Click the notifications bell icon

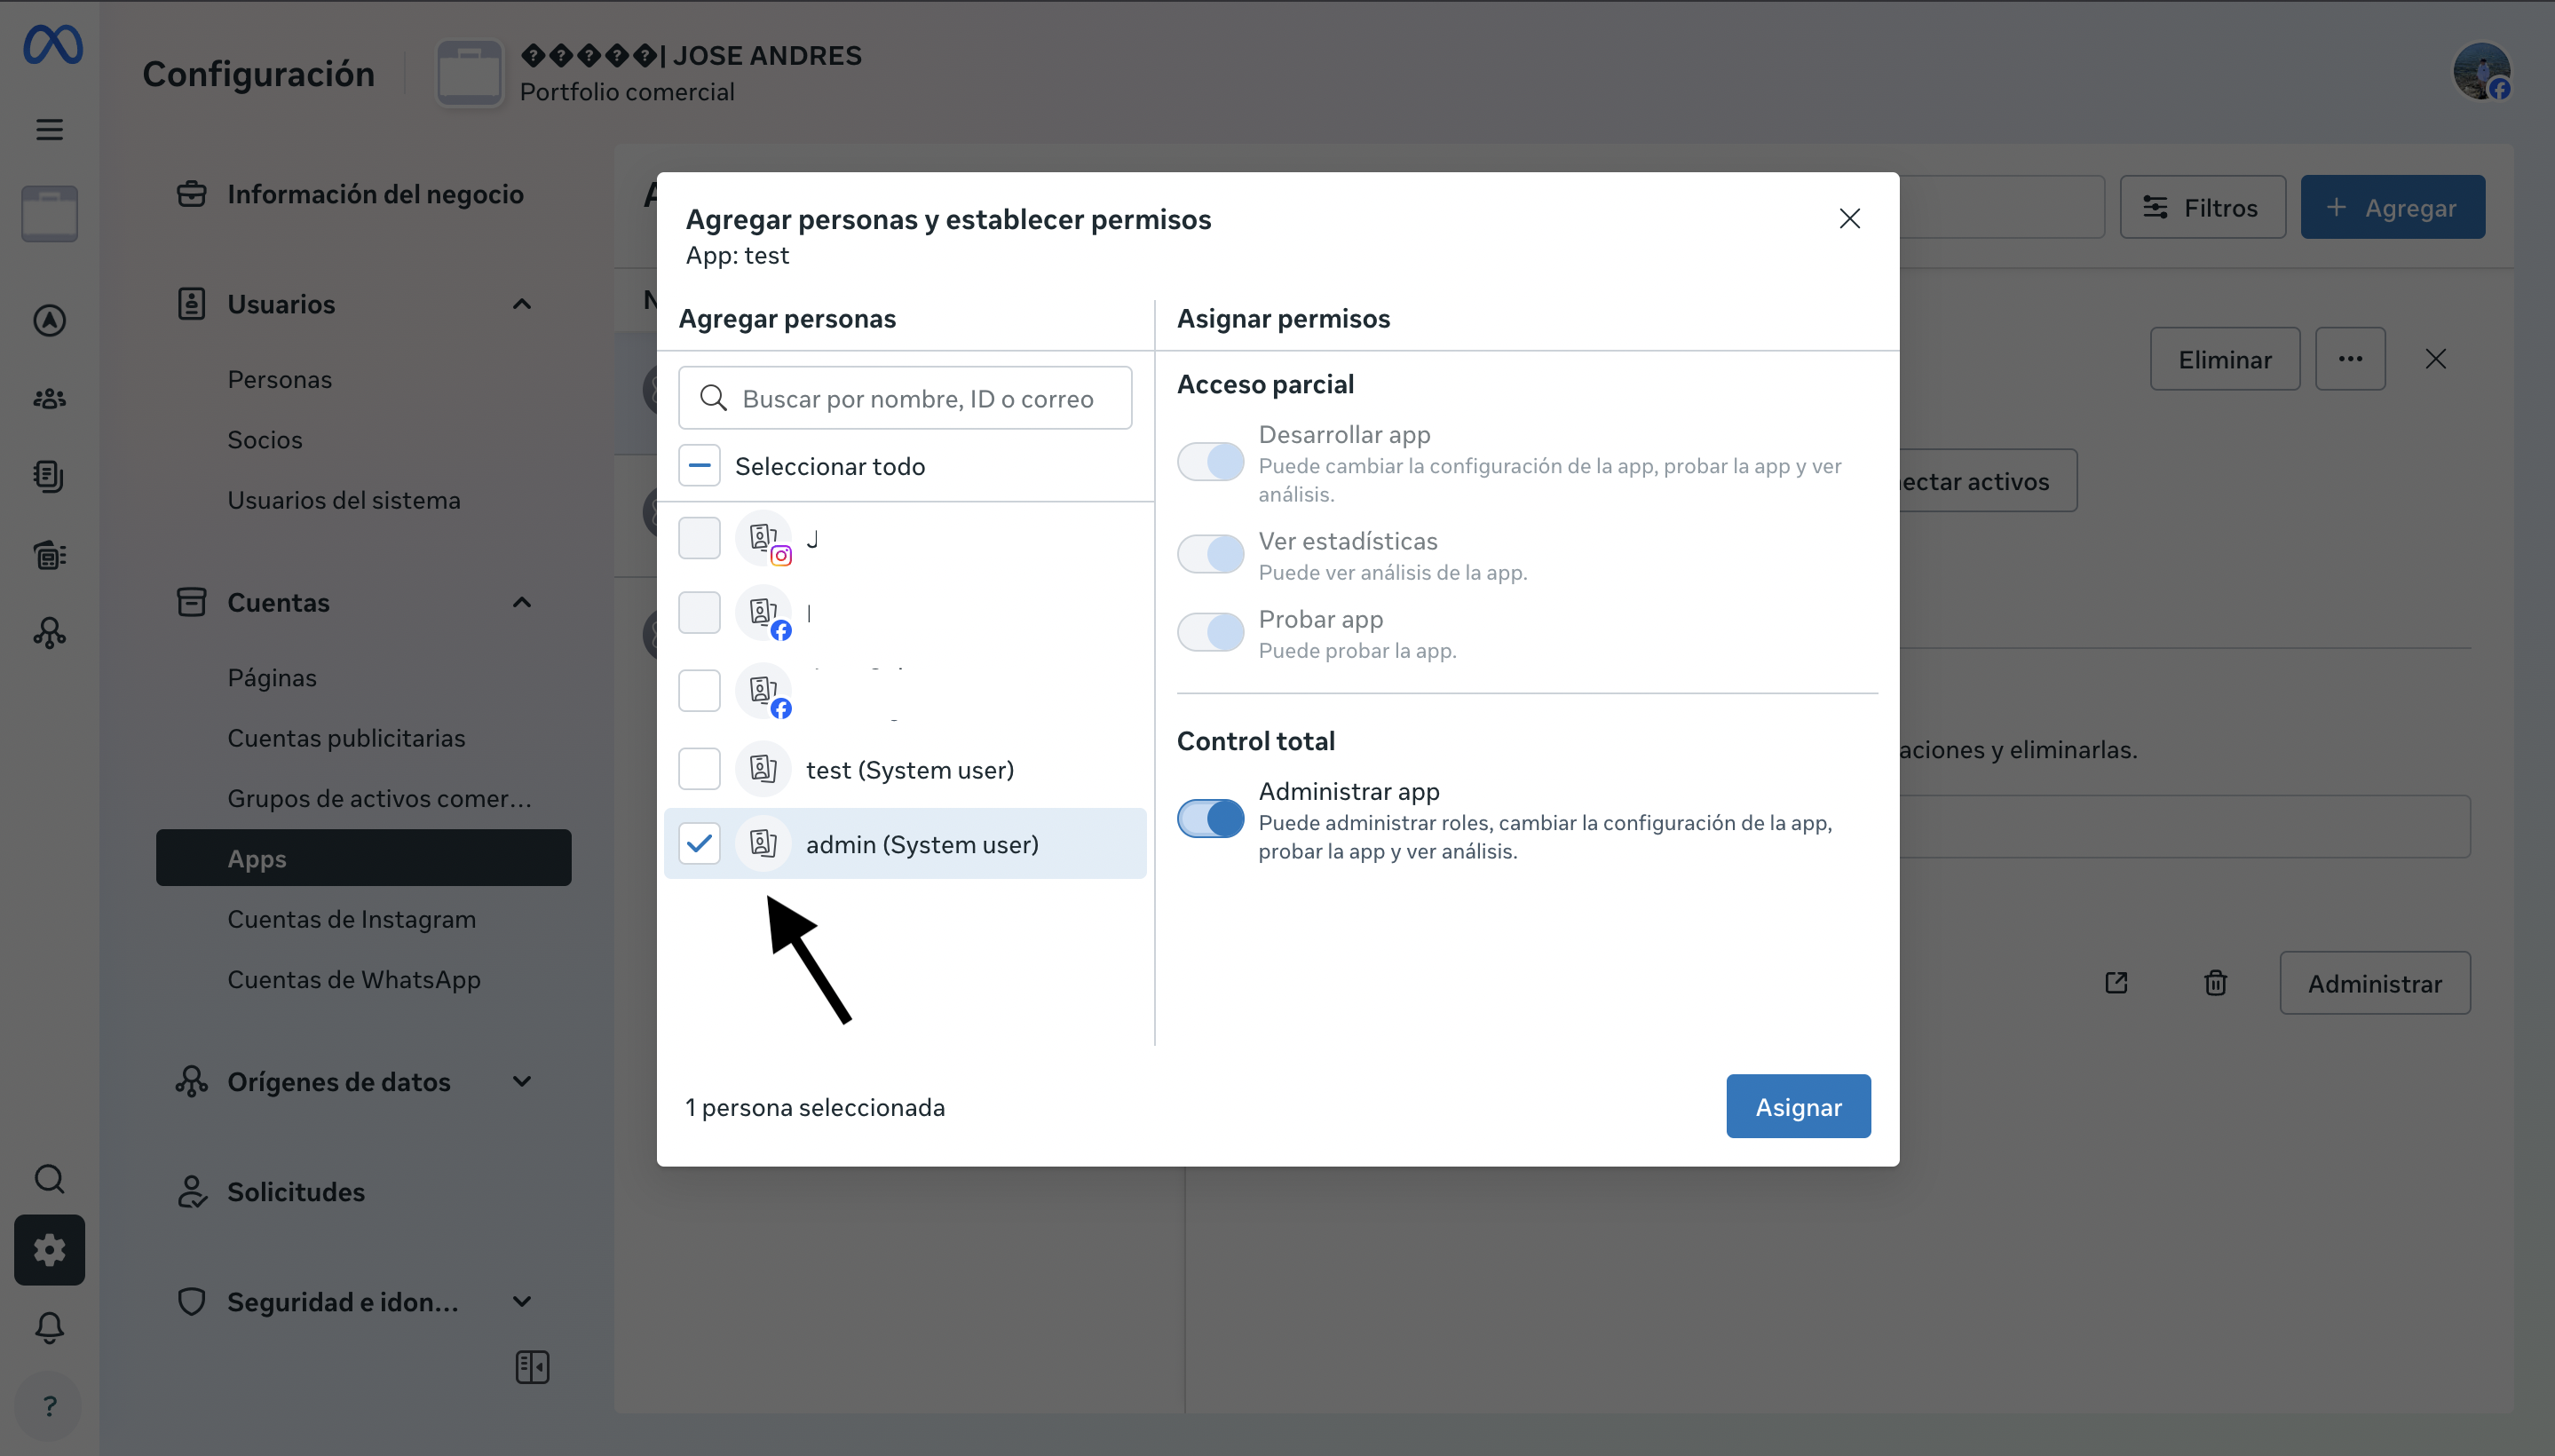[x=49, y=1327]
